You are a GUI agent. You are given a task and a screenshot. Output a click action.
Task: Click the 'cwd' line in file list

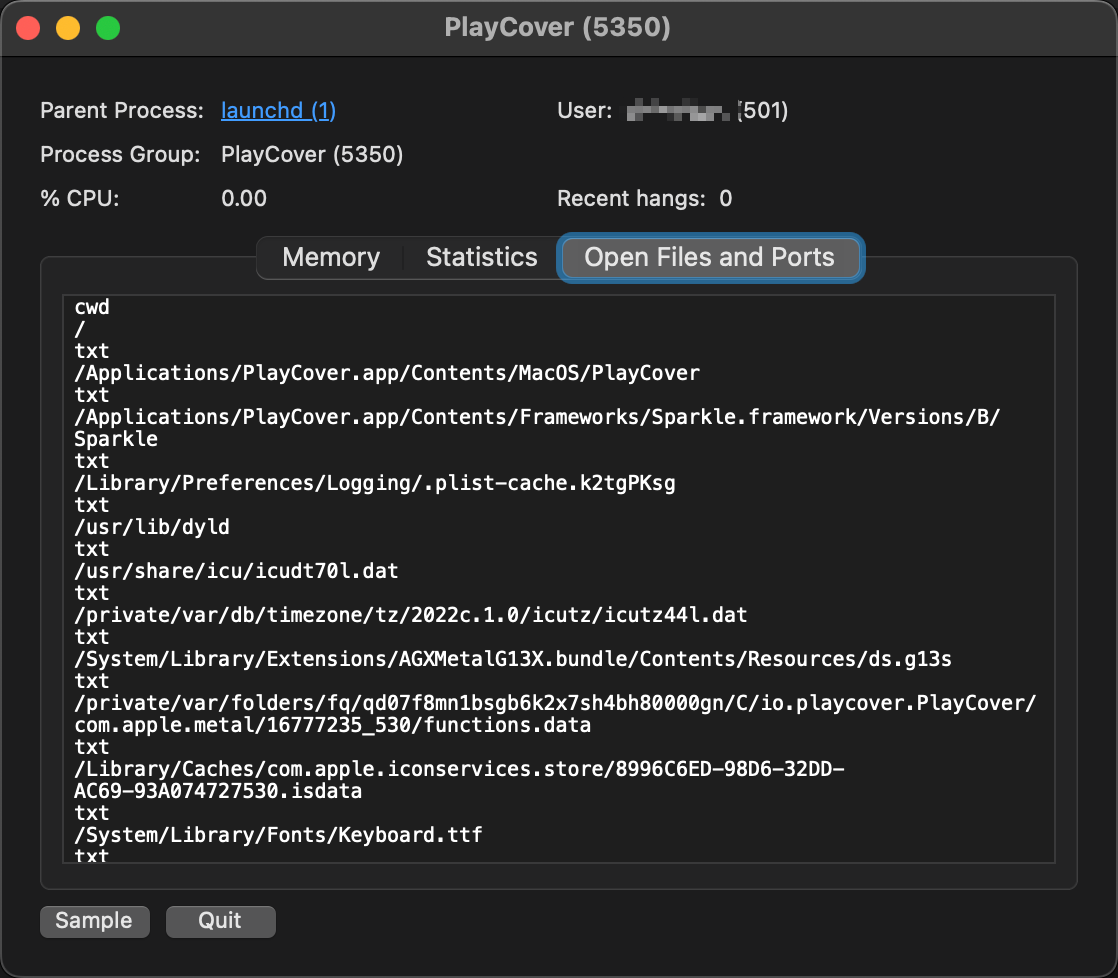coord(92,307)
